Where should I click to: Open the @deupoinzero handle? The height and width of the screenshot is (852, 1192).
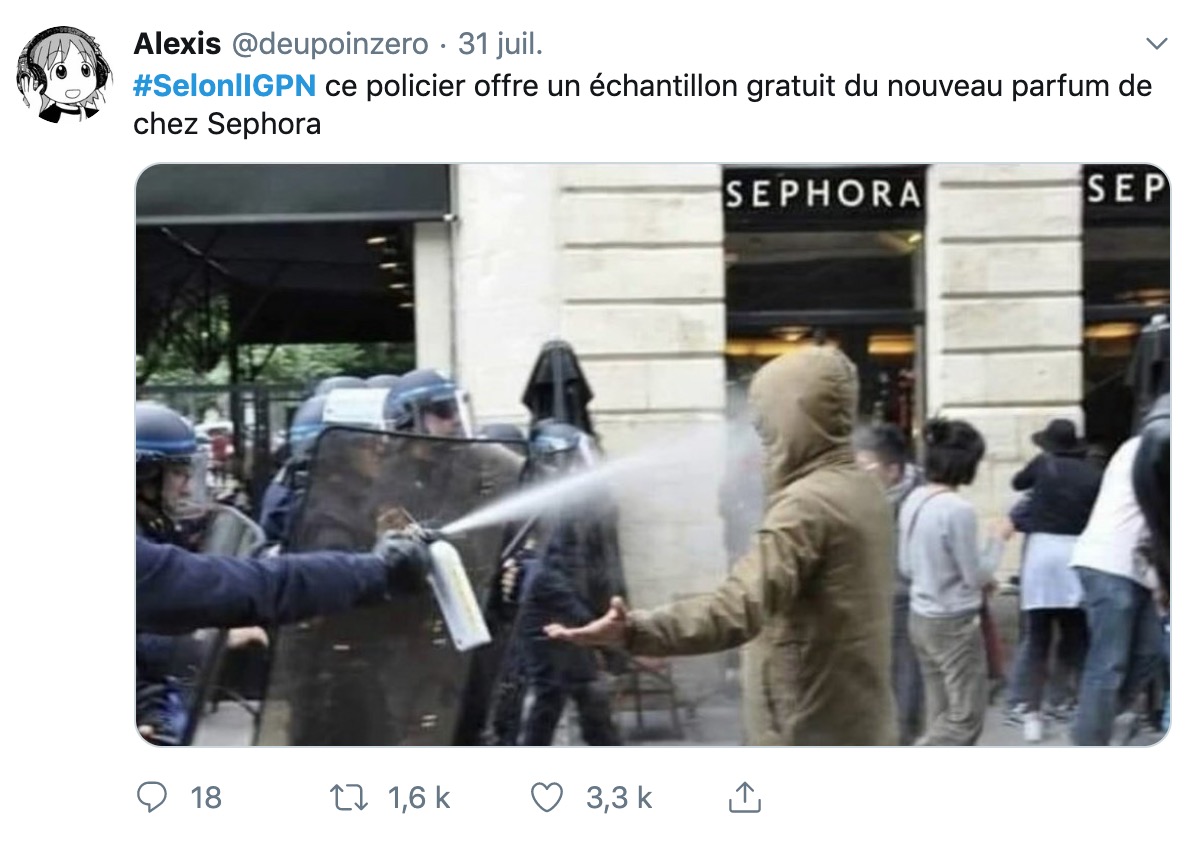(x=330, y=44)
